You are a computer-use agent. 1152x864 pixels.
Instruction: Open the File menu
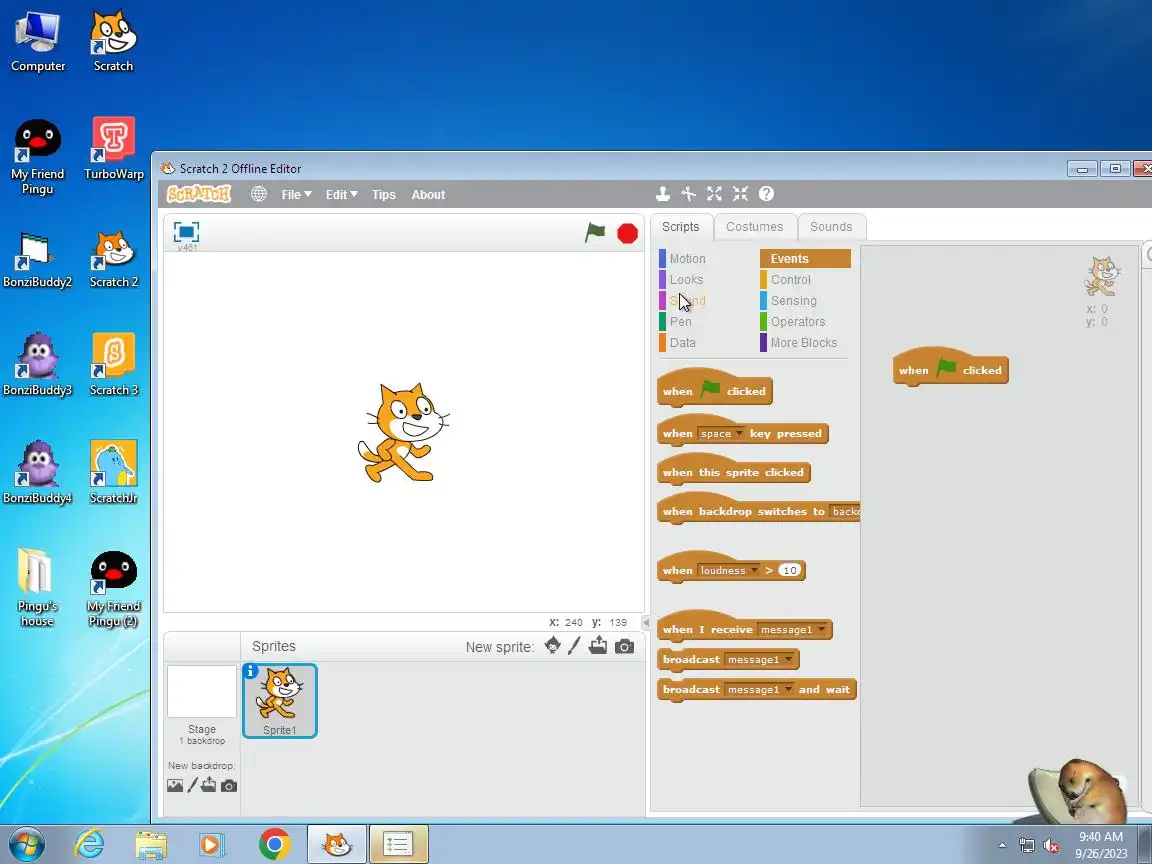tap(296, 195)
